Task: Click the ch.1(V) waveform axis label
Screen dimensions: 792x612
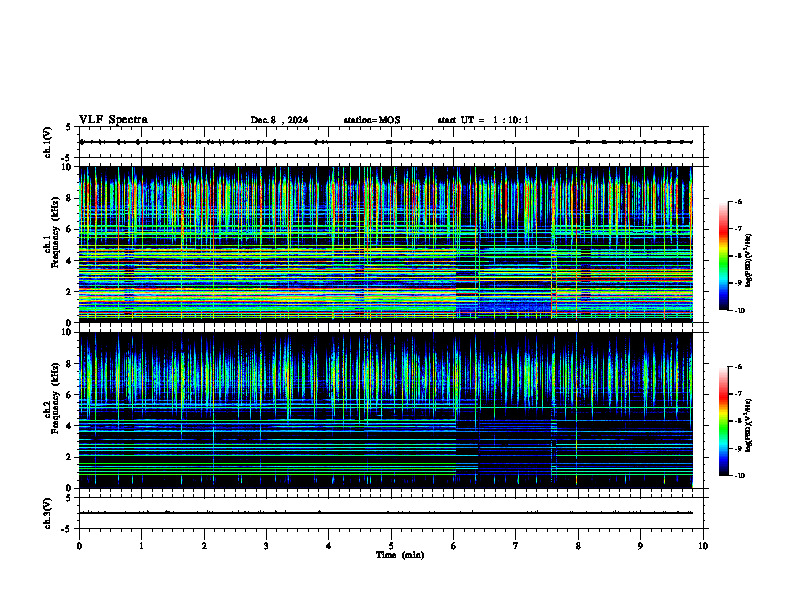Action: tap(48, 142)
